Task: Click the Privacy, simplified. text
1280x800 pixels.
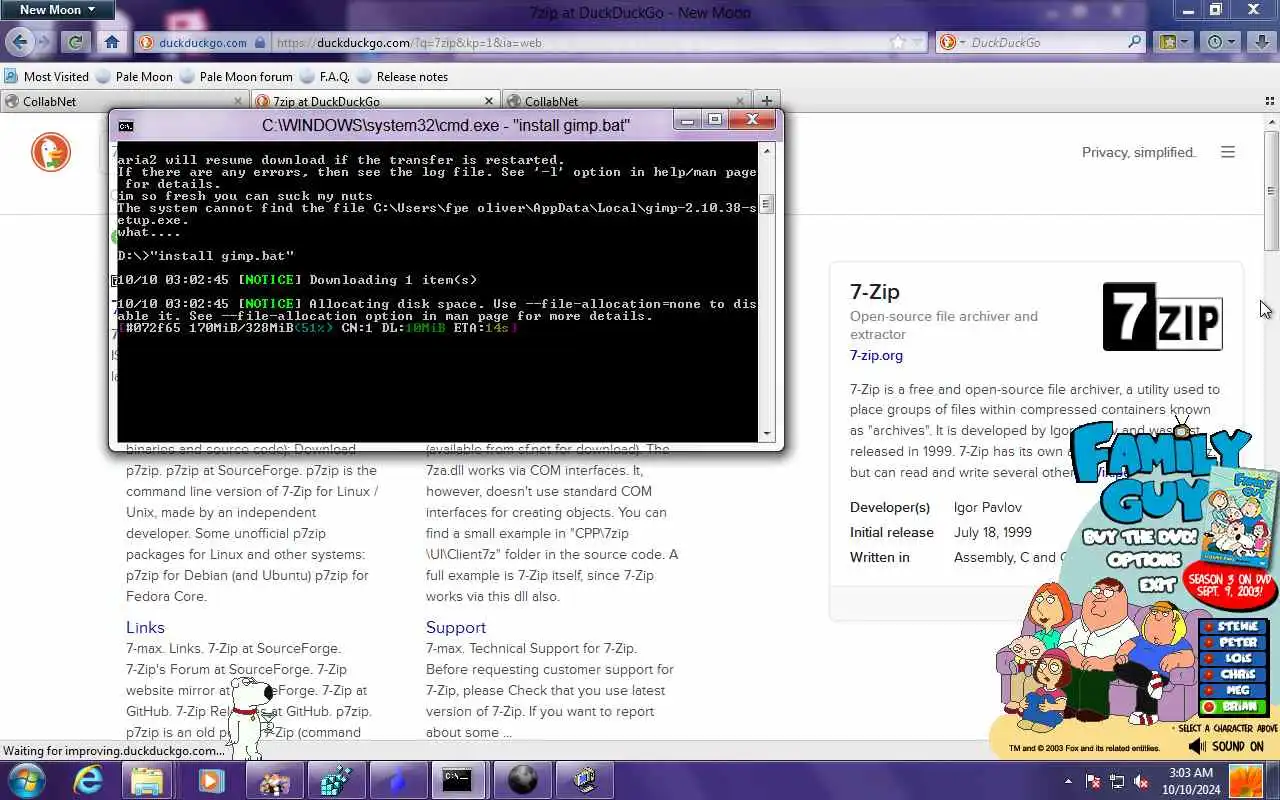Action: click(1139, 152)
